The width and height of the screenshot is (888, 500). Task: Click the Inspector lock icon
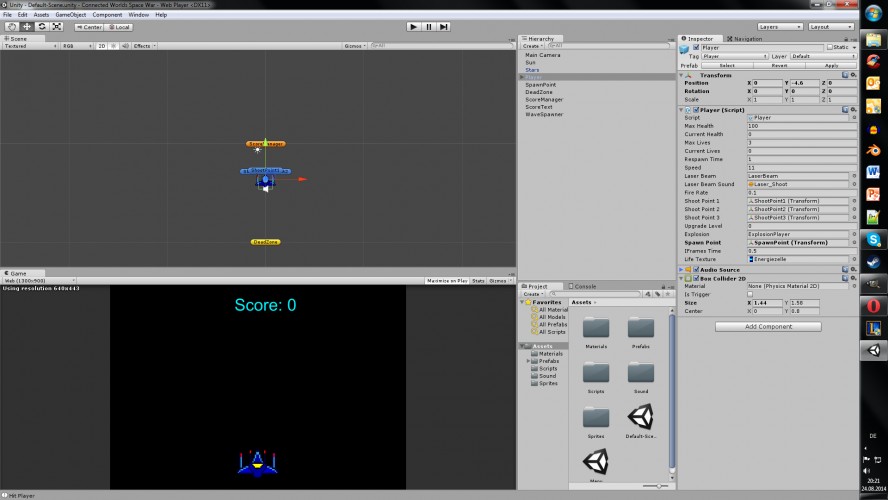click(848, 39)
